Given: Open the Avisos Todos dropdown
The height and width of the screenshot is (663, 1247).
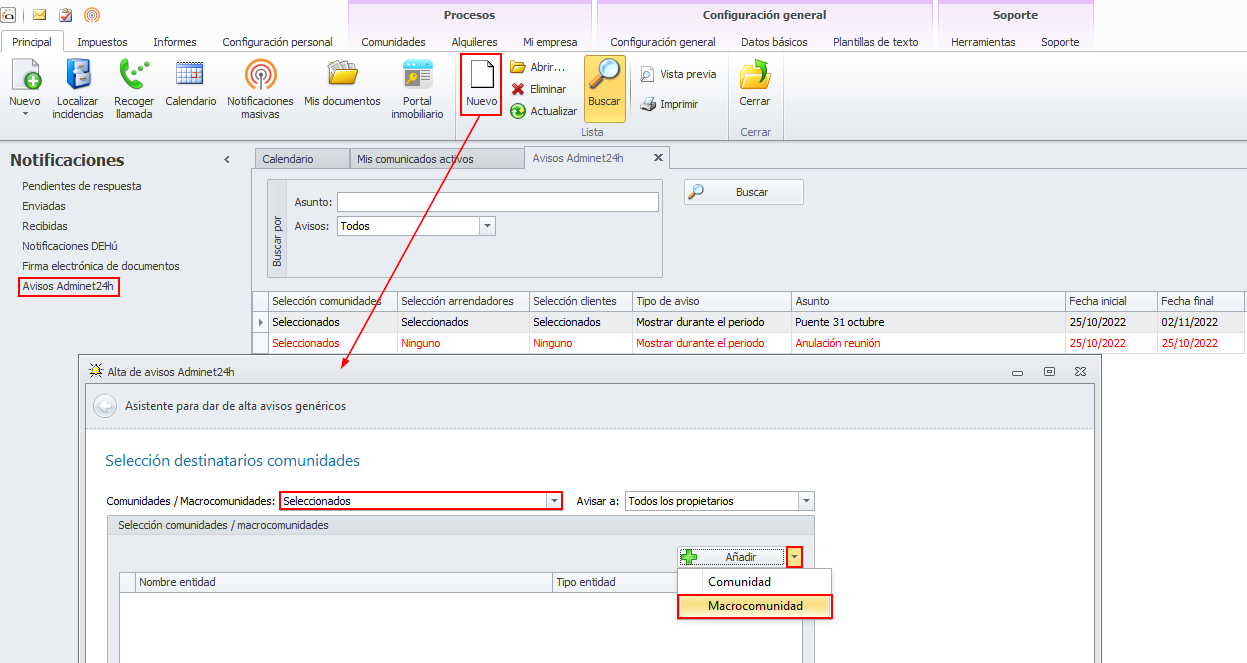Looking at the screenshot, I should (x=488, y=226).
